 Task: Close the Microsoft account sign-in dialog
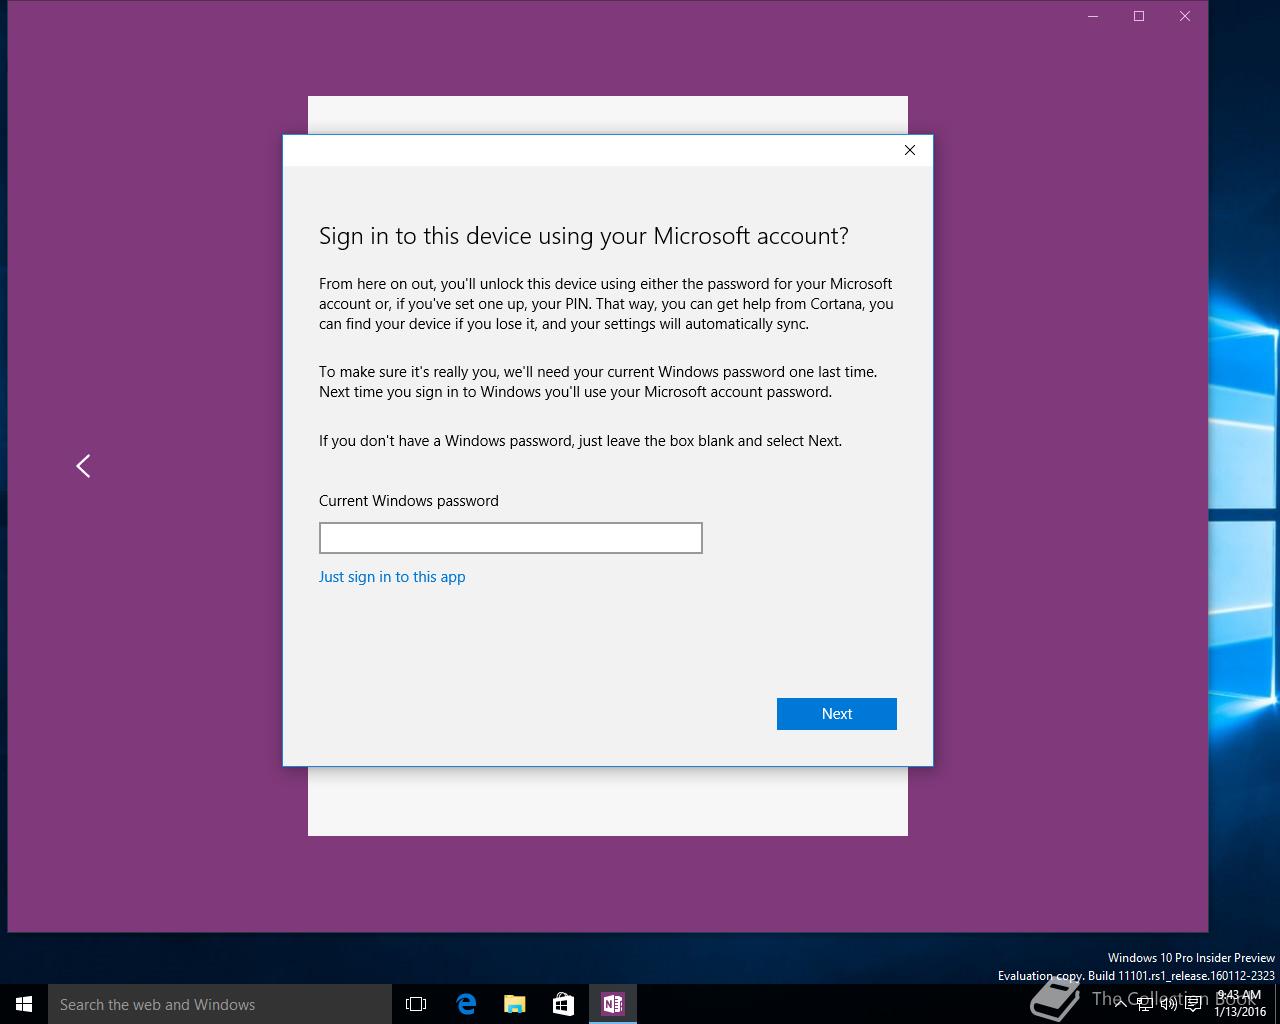click(x=909, y=150)
